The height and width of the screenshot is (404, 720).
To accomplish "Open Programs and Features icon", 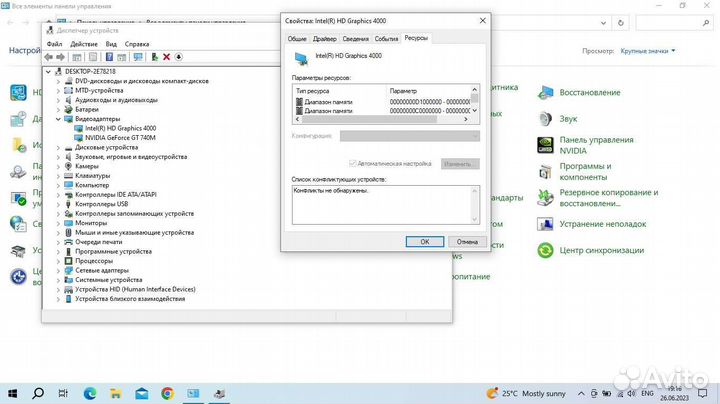I will [545, 172].
